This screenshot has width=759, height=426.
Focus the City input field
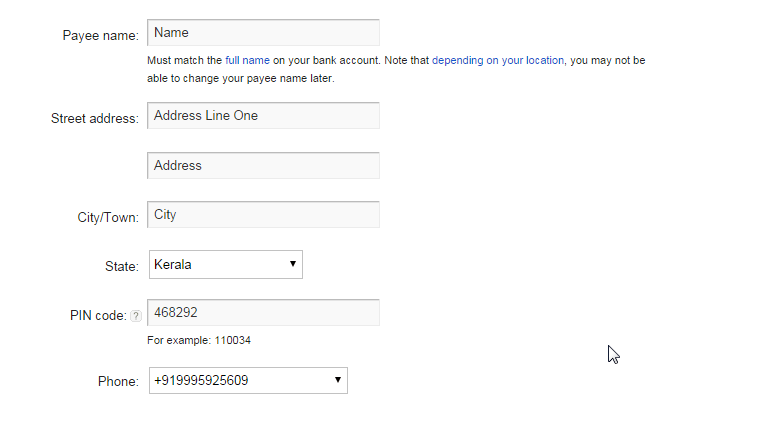[263, 214]
